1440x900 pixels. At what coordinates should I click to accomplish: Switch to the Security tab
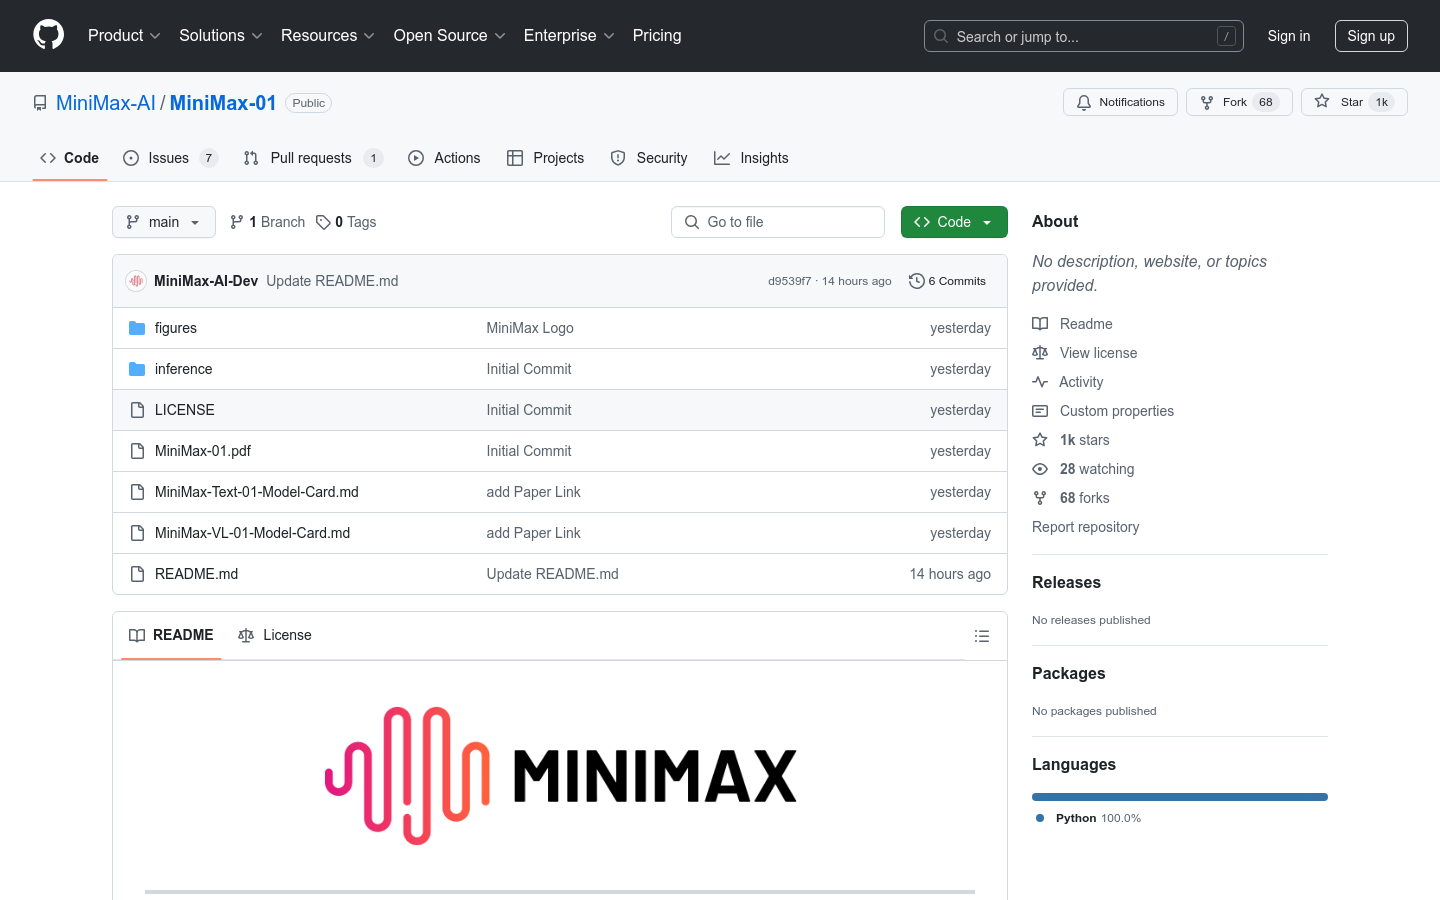point(649,158)
